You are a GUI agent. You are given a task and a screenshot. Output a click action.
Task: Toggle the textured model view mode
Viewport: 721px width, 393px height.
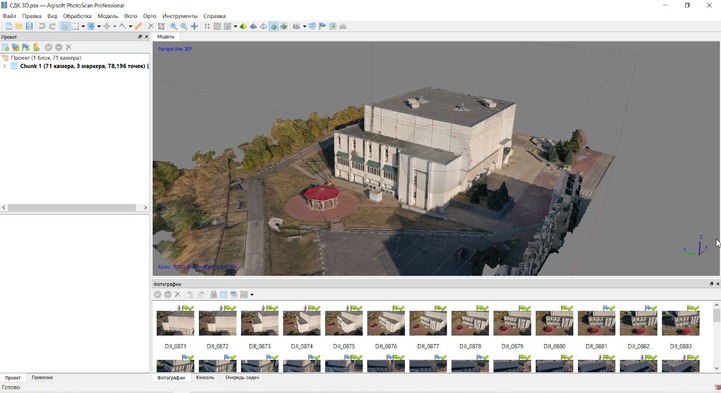pyautogui.click(x=274, y=26)
